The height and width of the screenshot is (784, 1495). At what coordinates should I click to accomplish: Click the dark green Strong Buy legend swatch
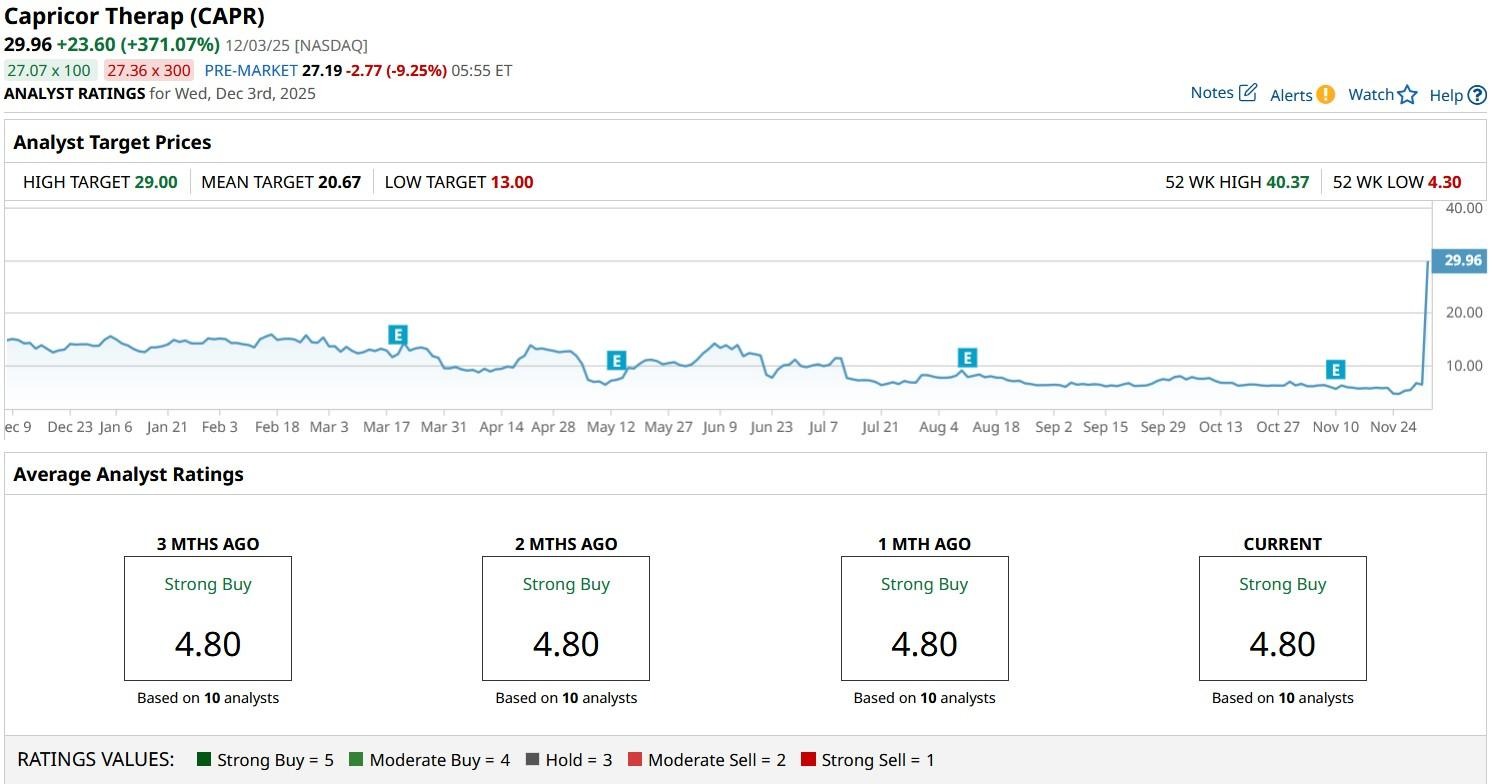pyautogui.click(x=204, y=760)
